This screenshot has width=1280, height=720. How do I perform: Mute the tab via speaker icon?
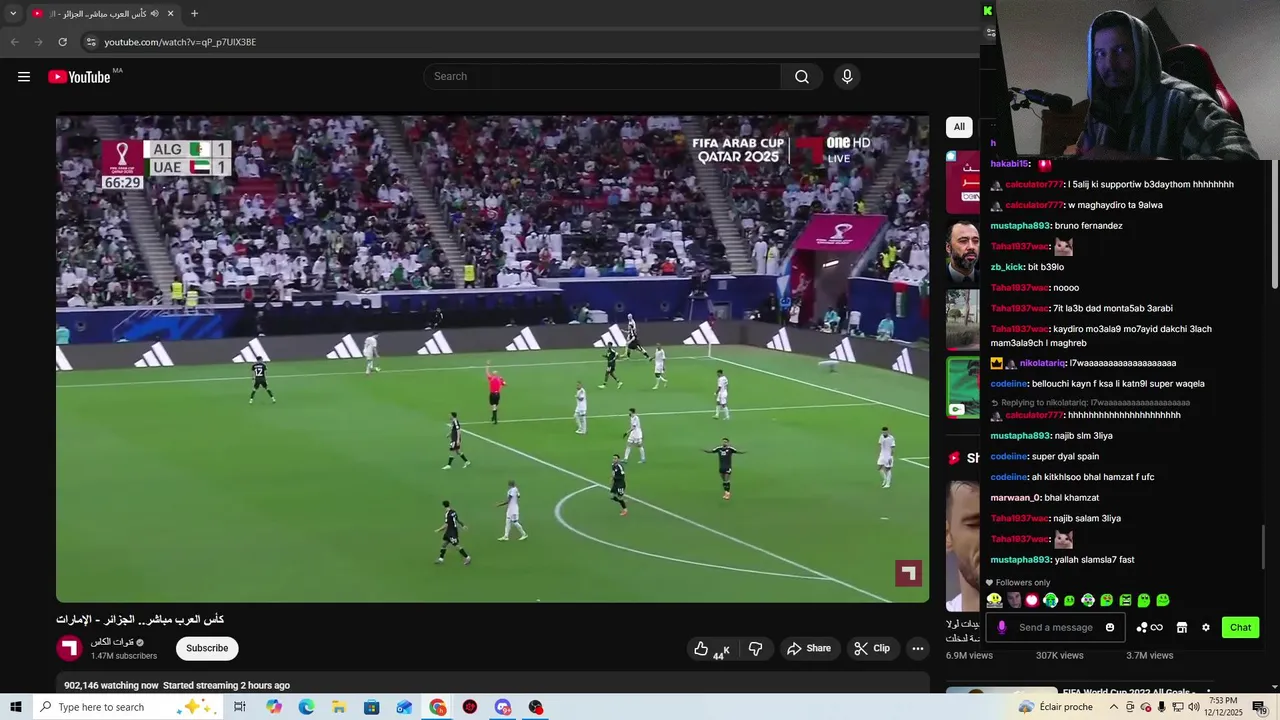click(154, 14)
